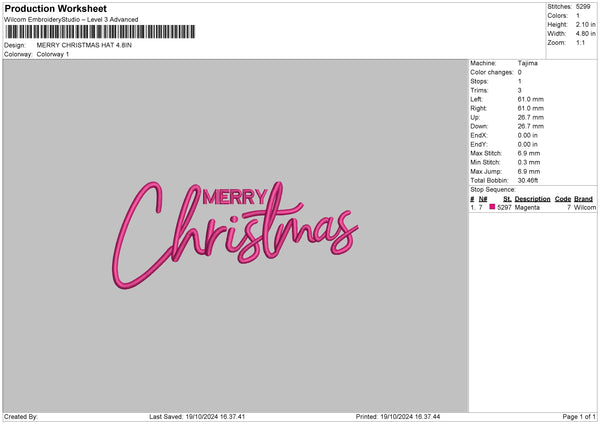Image resolution: width=600 pixels, height=424 pixels.
Task: Select design name 'MERRY CHRISTMAS HAT 4.8IN'
Action: pos(84,45)
